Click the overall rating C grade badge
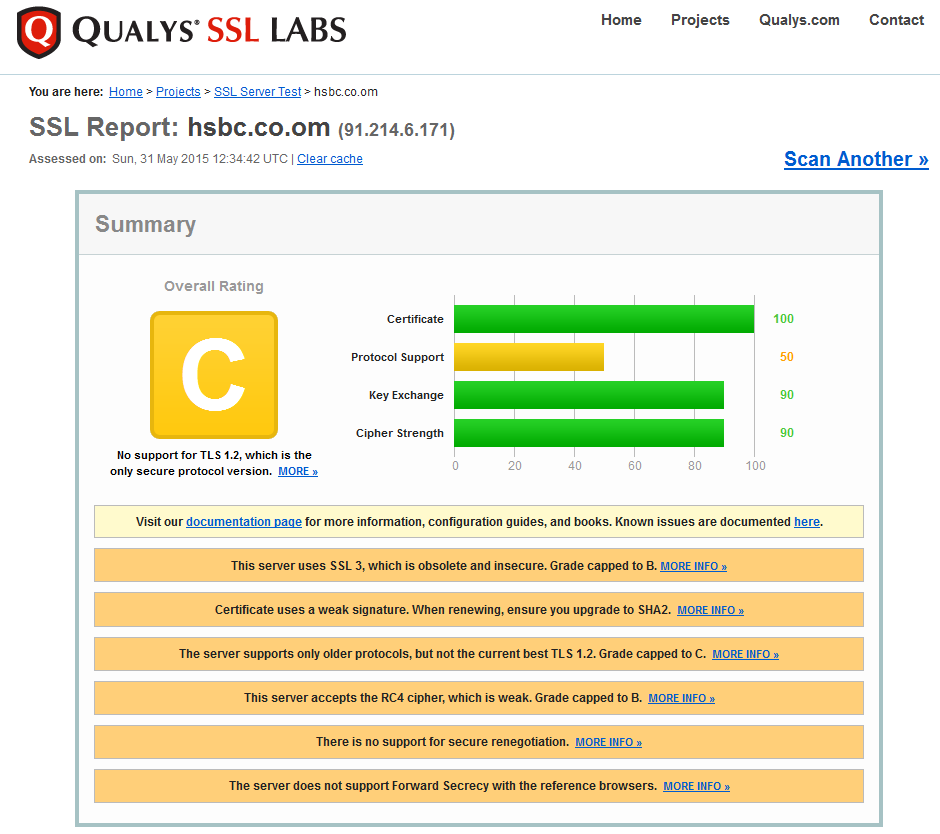940x834 pixels. click(x=214, y=375)
